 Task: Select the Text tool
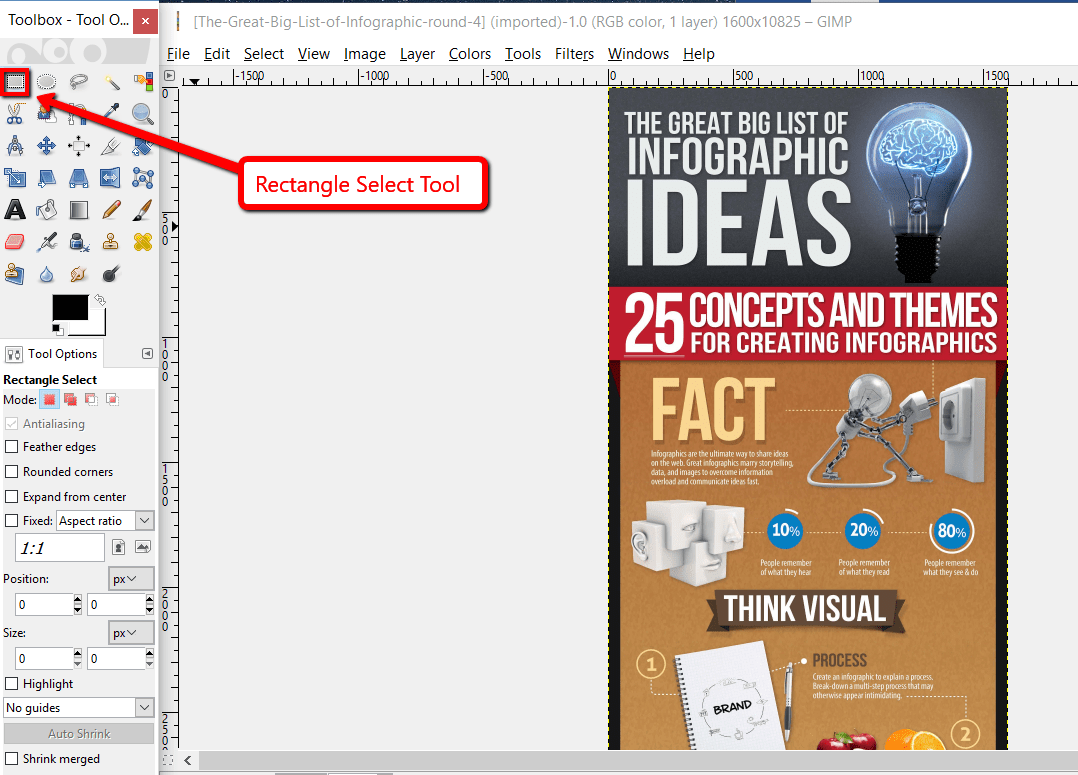[15, 209]
